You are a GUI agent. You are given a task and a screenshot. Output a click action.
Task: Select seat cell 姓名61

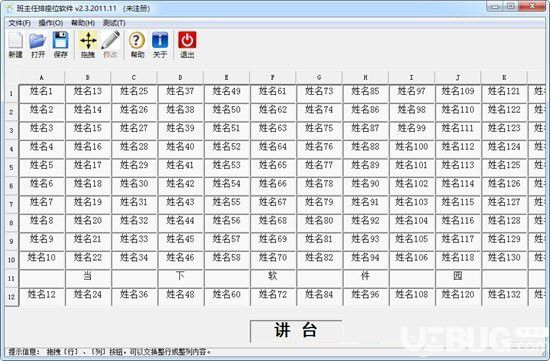tap(273, 94)
